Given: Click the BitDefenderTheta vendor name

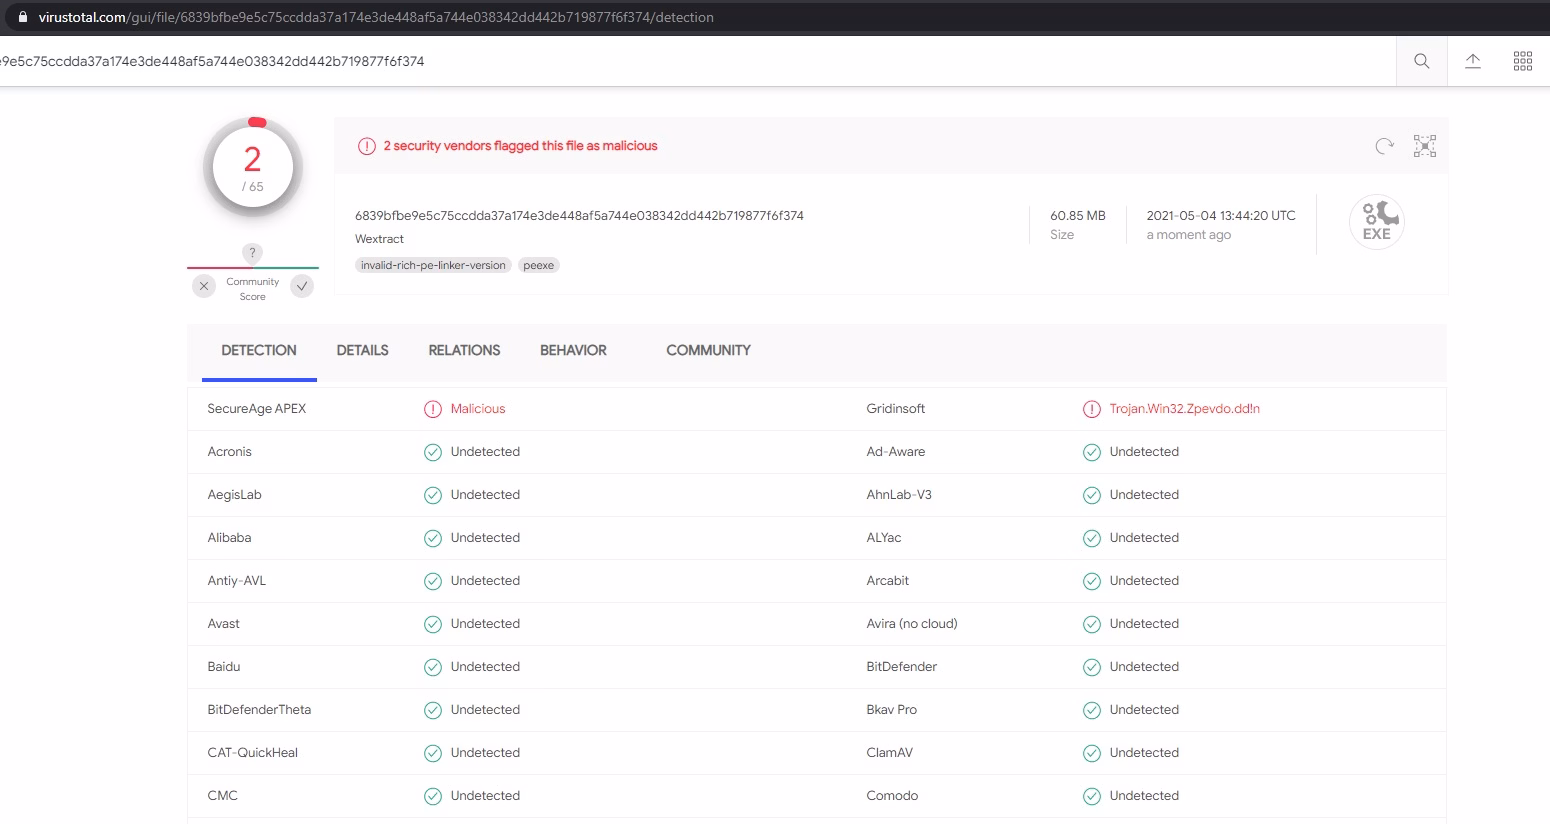Looking at the screenshot, I should [x=259, y=710].
